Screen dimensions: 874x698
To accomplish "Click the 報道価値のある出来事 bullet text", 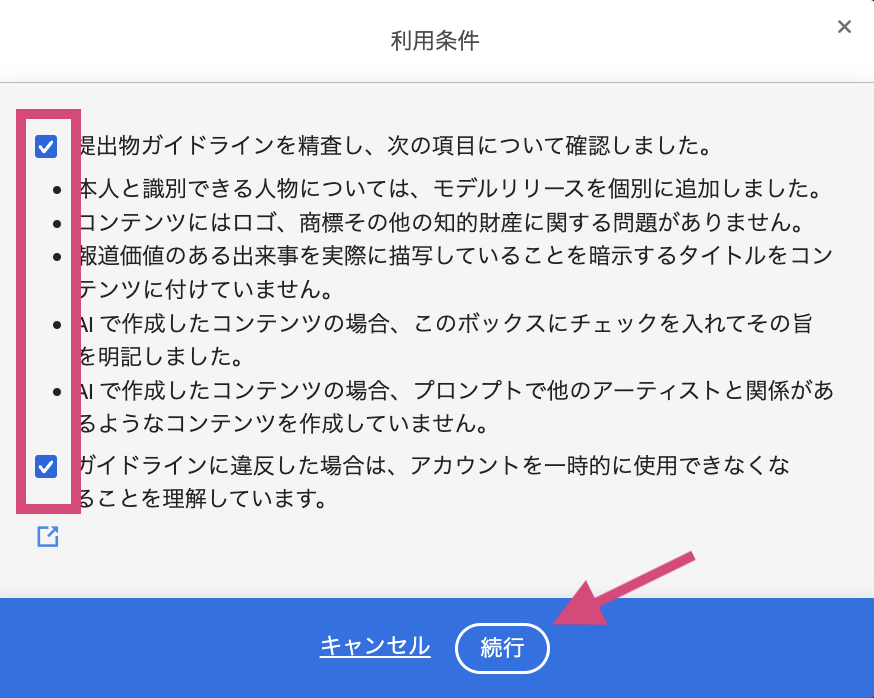I will coord(455,256).
